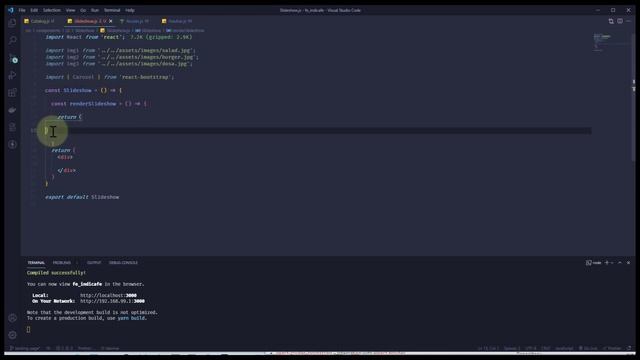
Task: Open the Run menu
Action: coord(95,10)
